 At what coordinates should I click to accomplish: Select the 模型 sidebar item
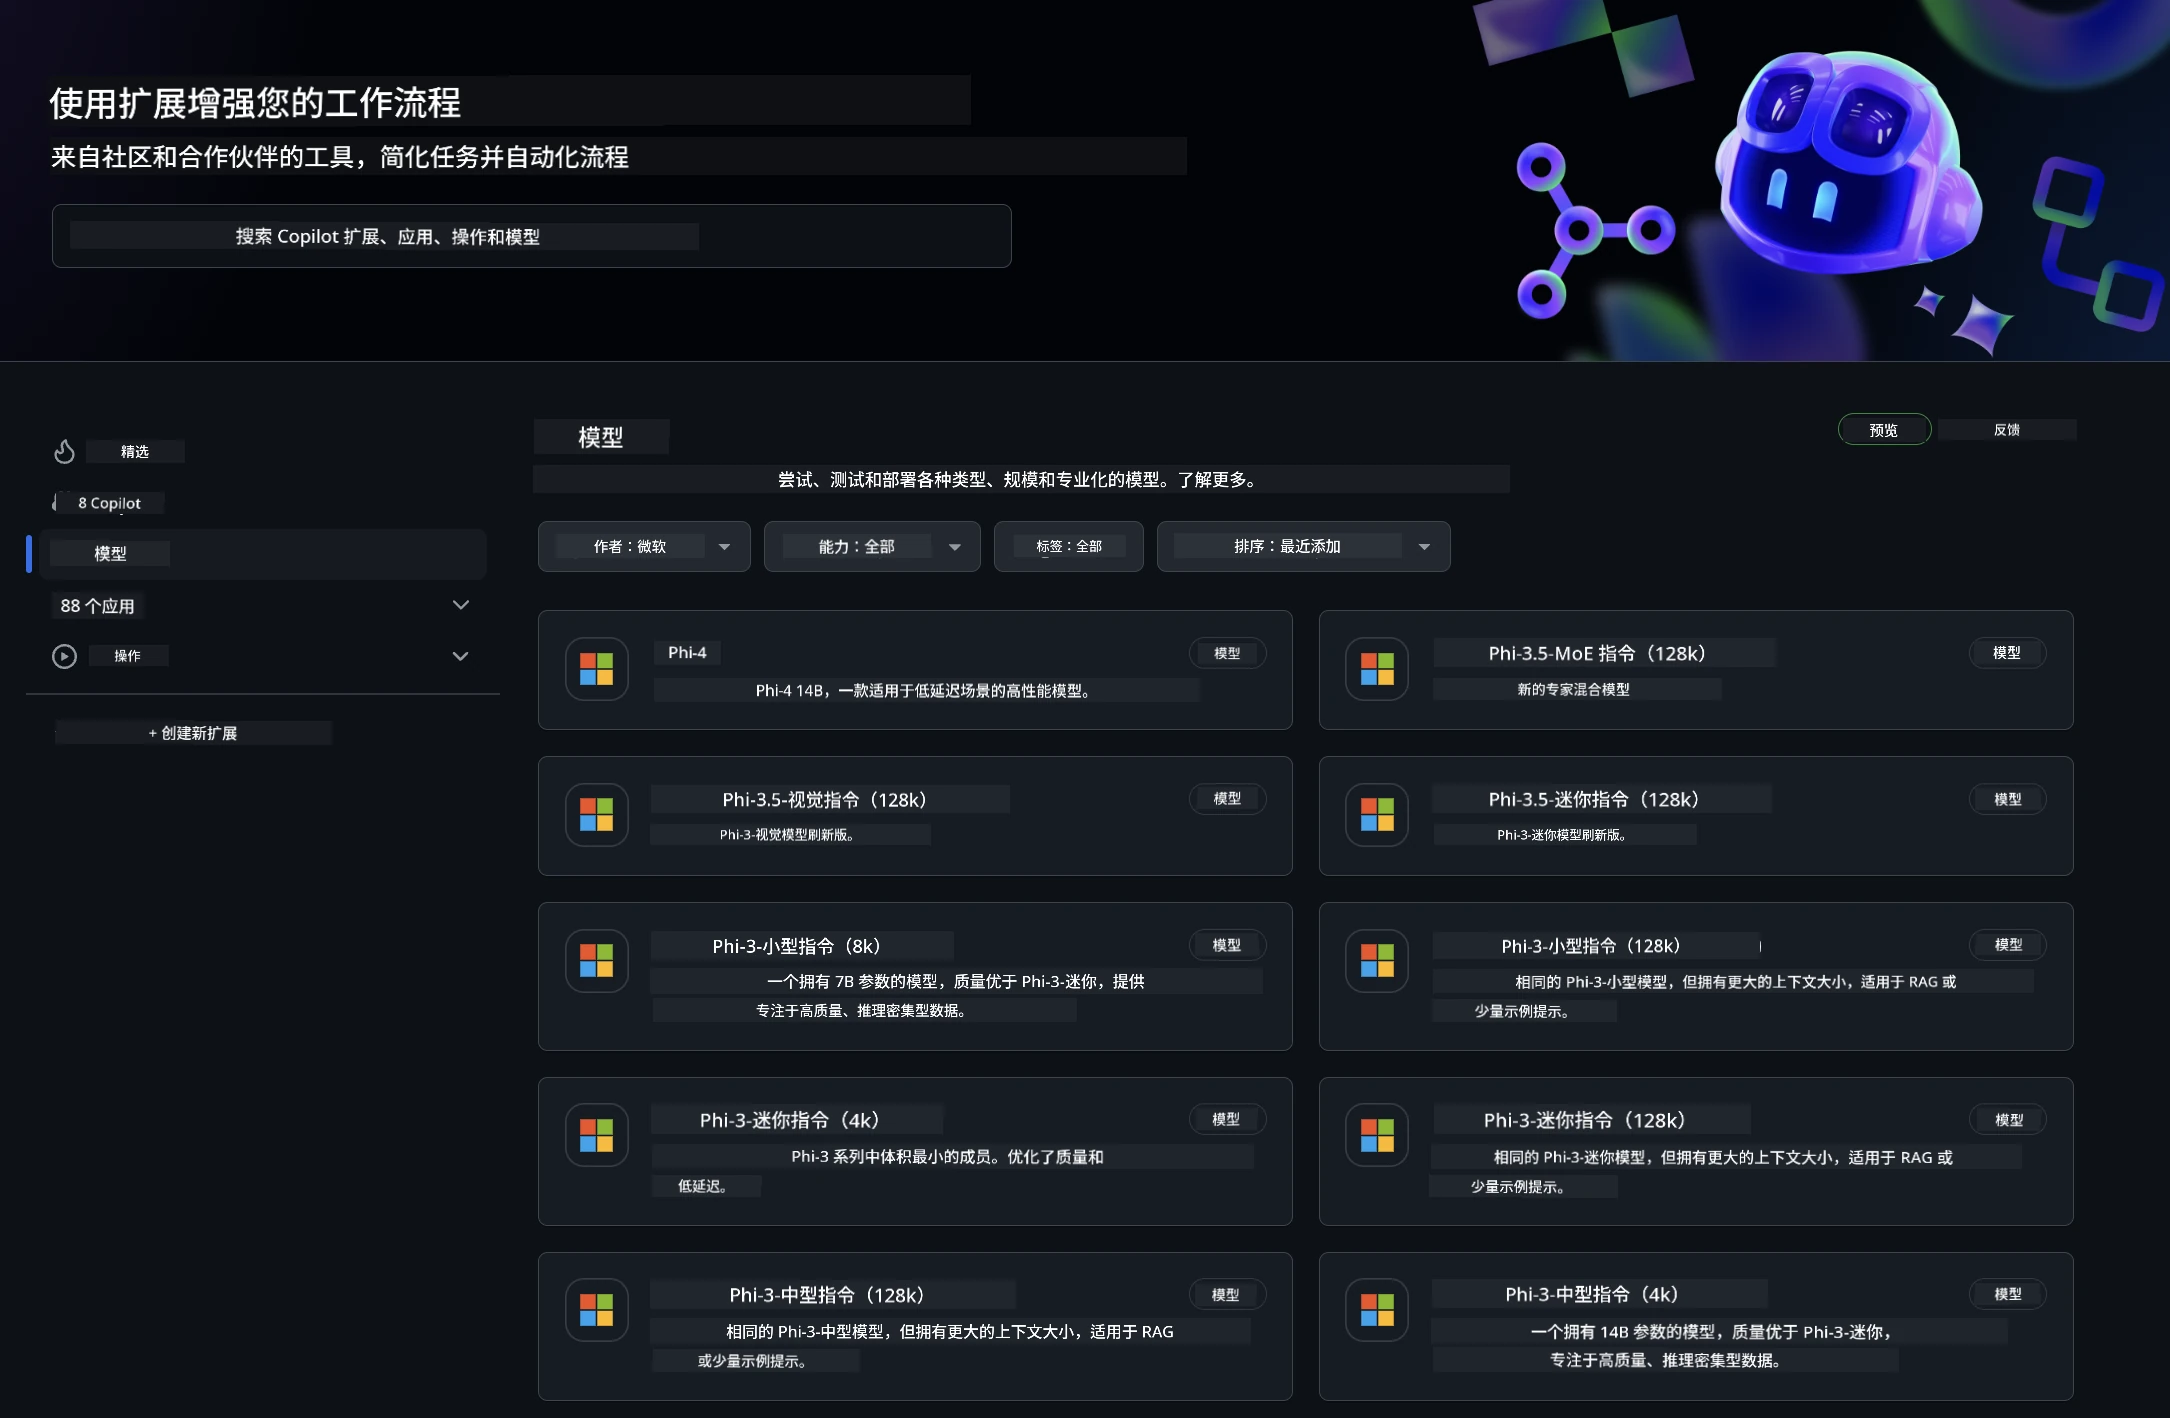point(262,554)
